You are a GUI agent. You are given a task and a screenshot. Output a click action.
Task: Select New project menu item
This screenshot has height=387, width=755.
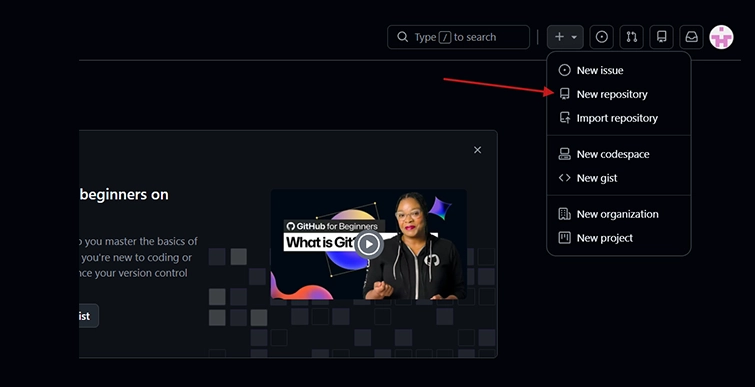pos(619,238)
